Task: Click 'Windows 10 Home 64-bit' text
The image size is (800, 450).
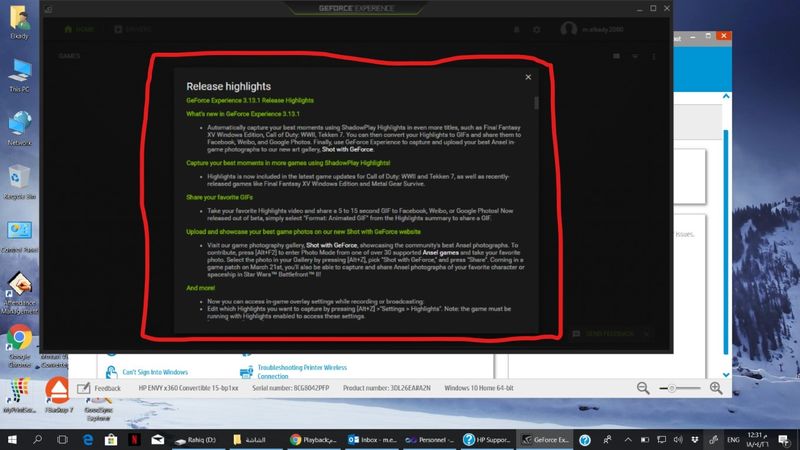Action: click(479, 388)
